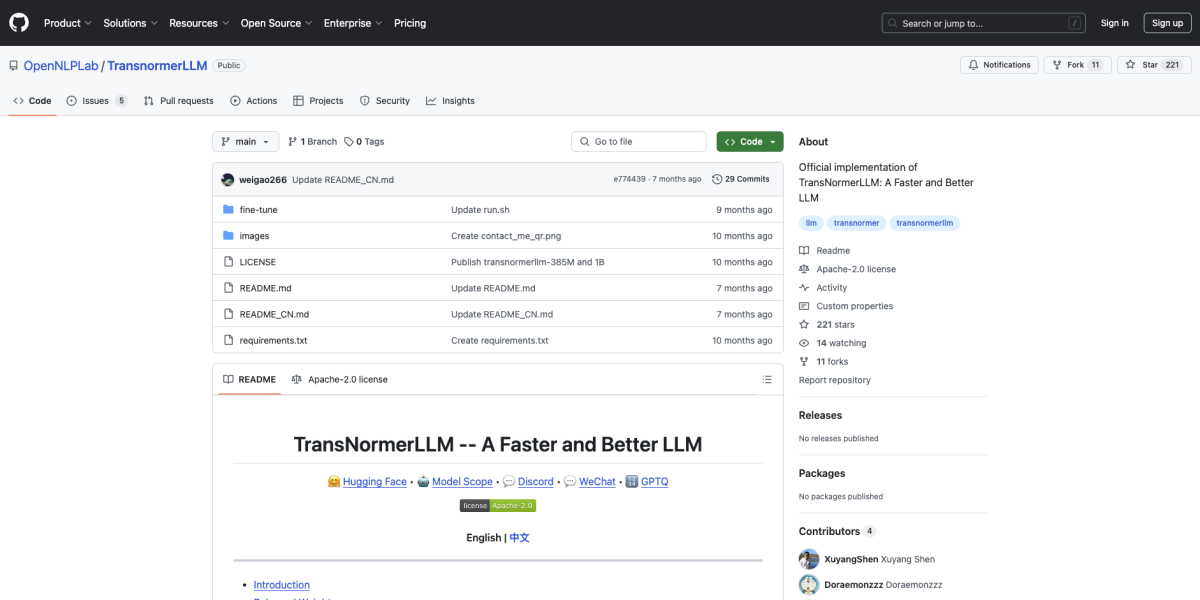
Task: Click the fine-tune folder icon
Action: tap(228, 210)
